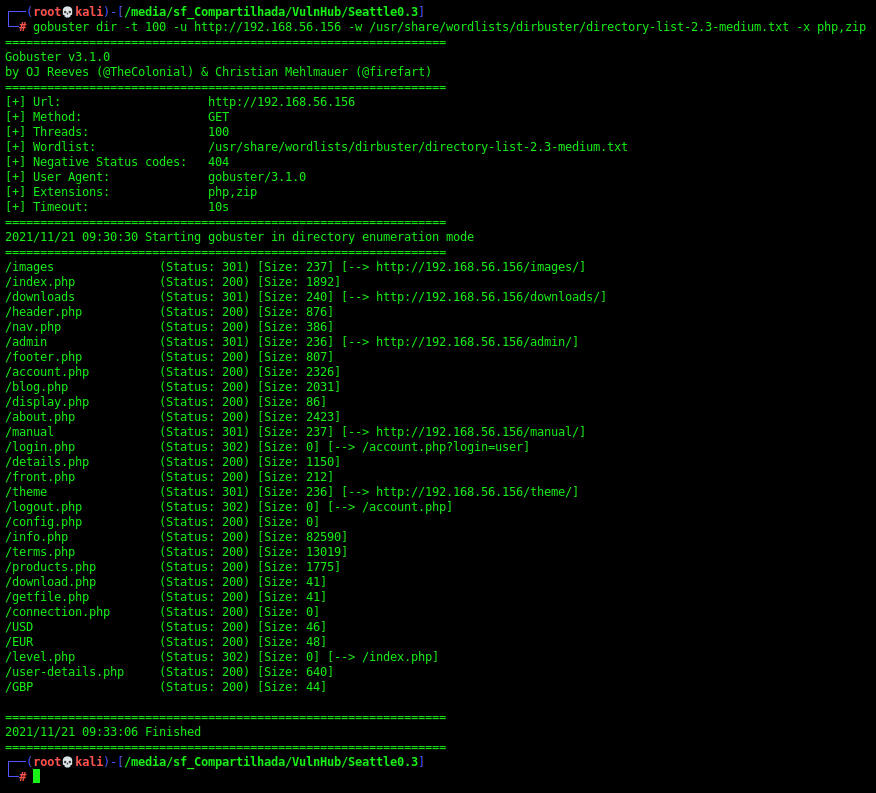
Task: Click the /download.php result path
Action: pos(51,582)
